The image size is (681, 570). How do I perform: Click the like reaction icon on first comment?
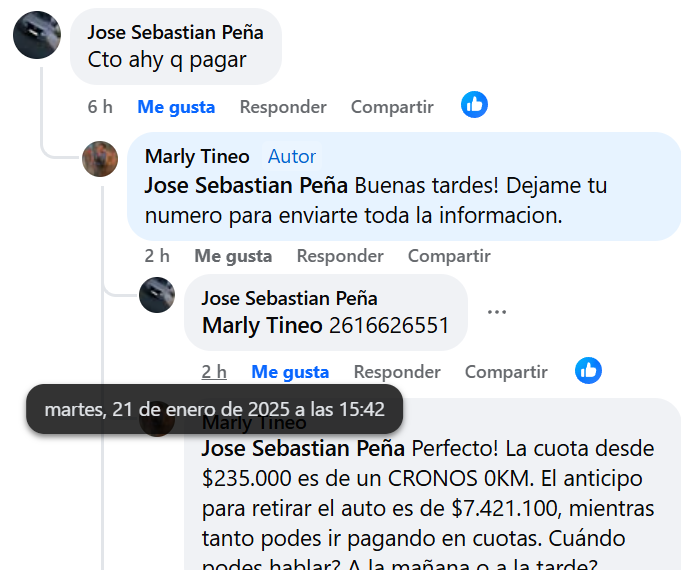coord(474,105)
